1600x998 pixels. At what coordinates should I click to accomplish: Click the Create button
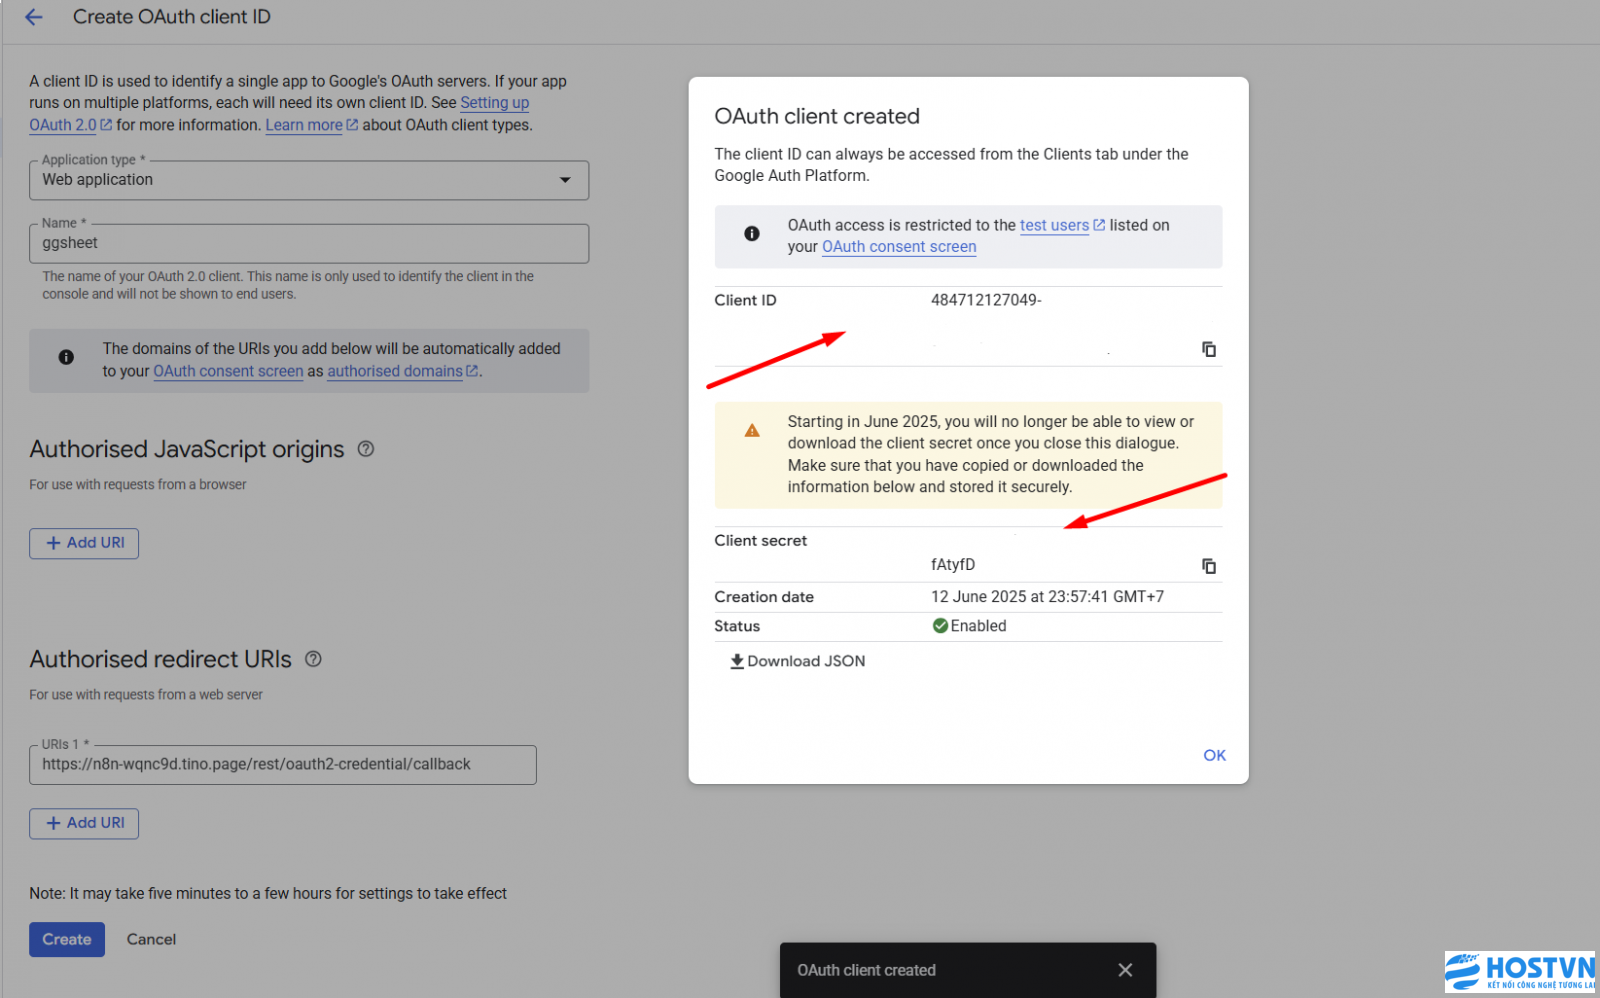click(x=67, y=939)
